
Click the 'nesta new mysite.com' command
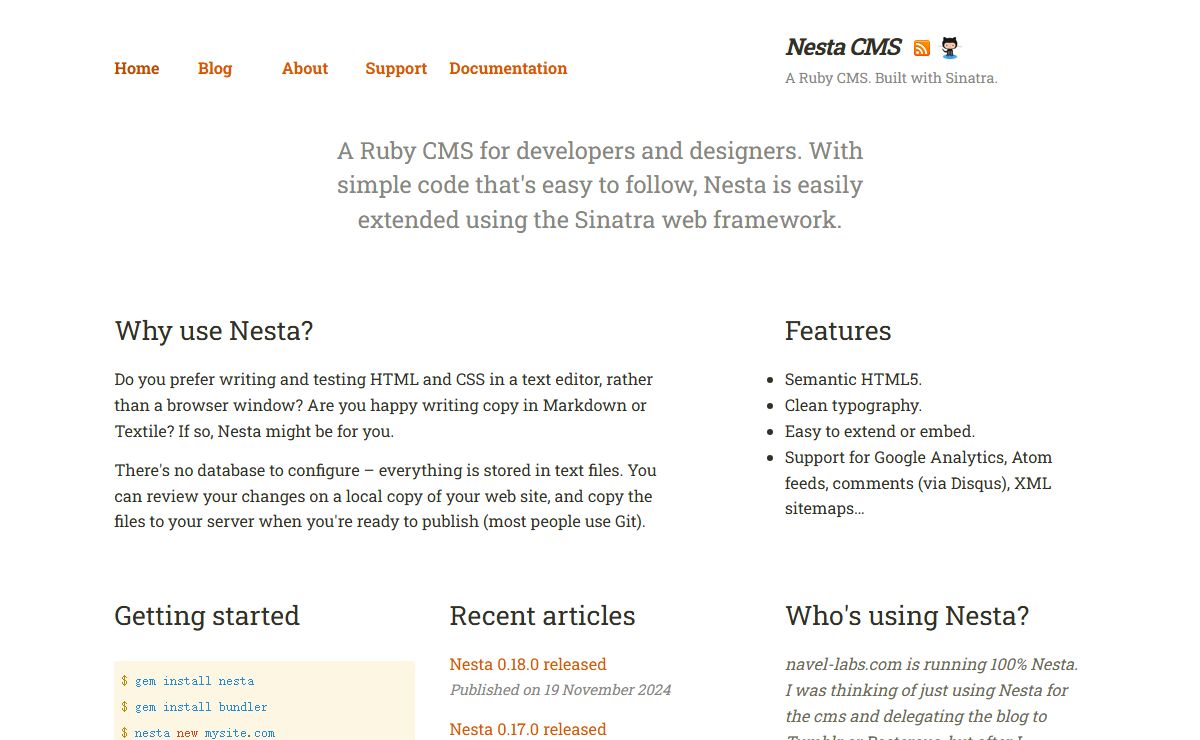click(204, 733)
